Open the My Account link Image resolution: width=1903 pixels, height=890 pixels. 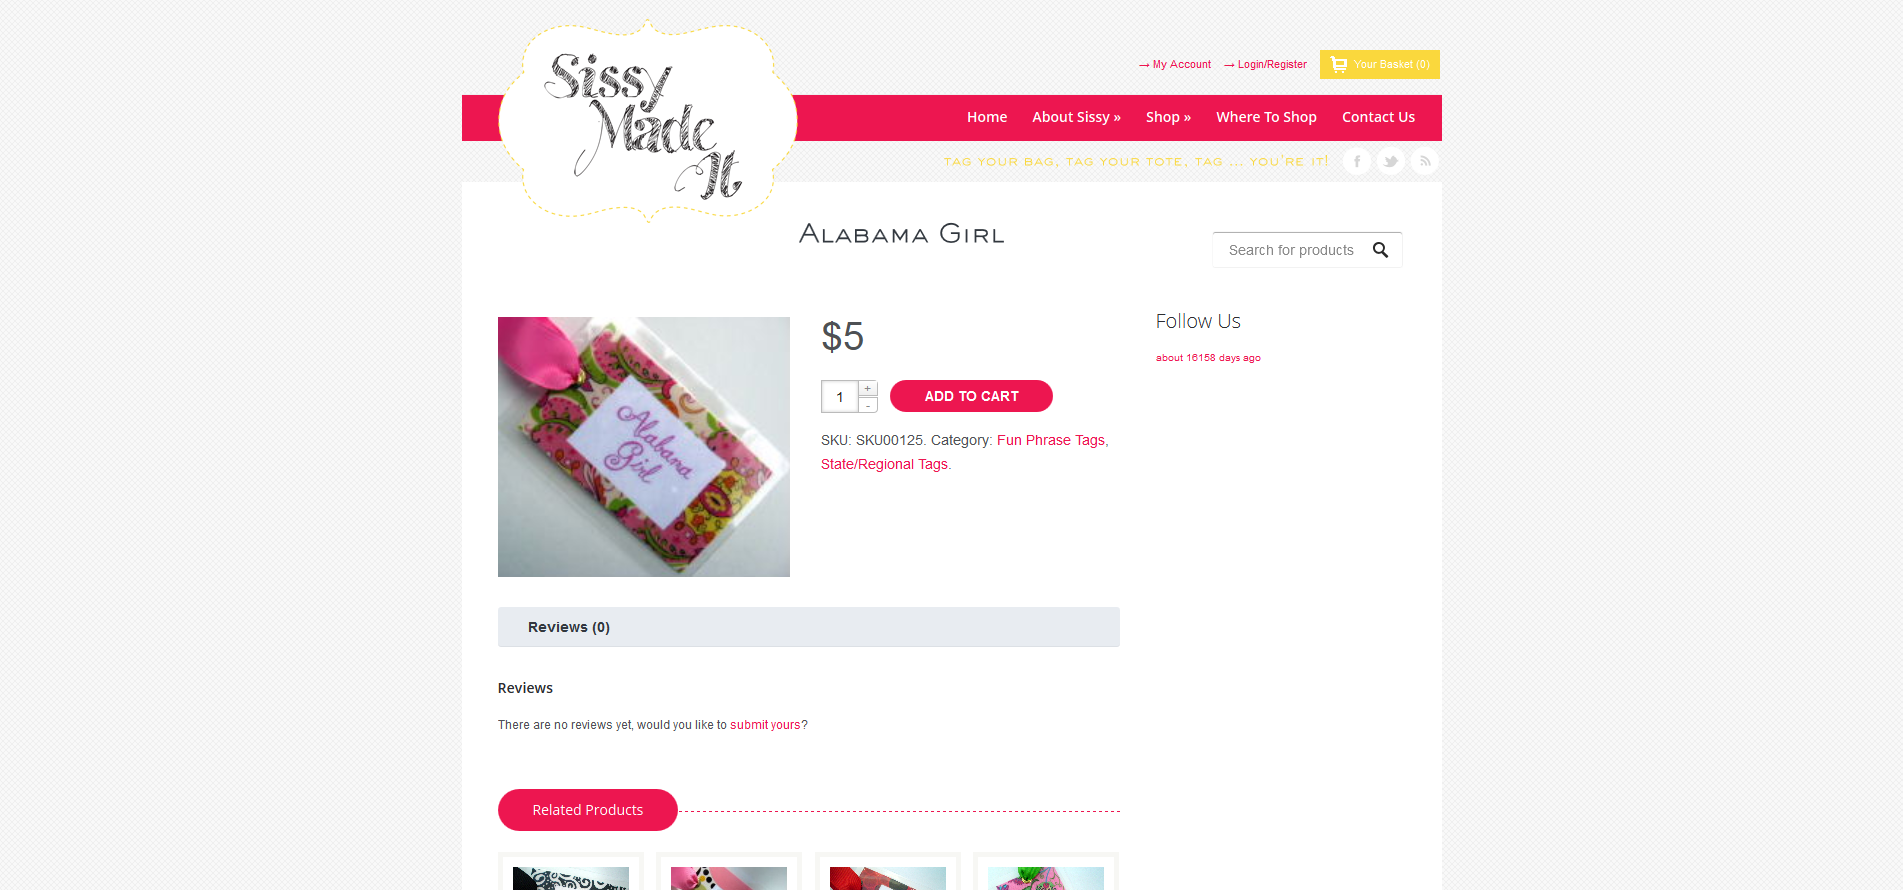[1182, 64]
